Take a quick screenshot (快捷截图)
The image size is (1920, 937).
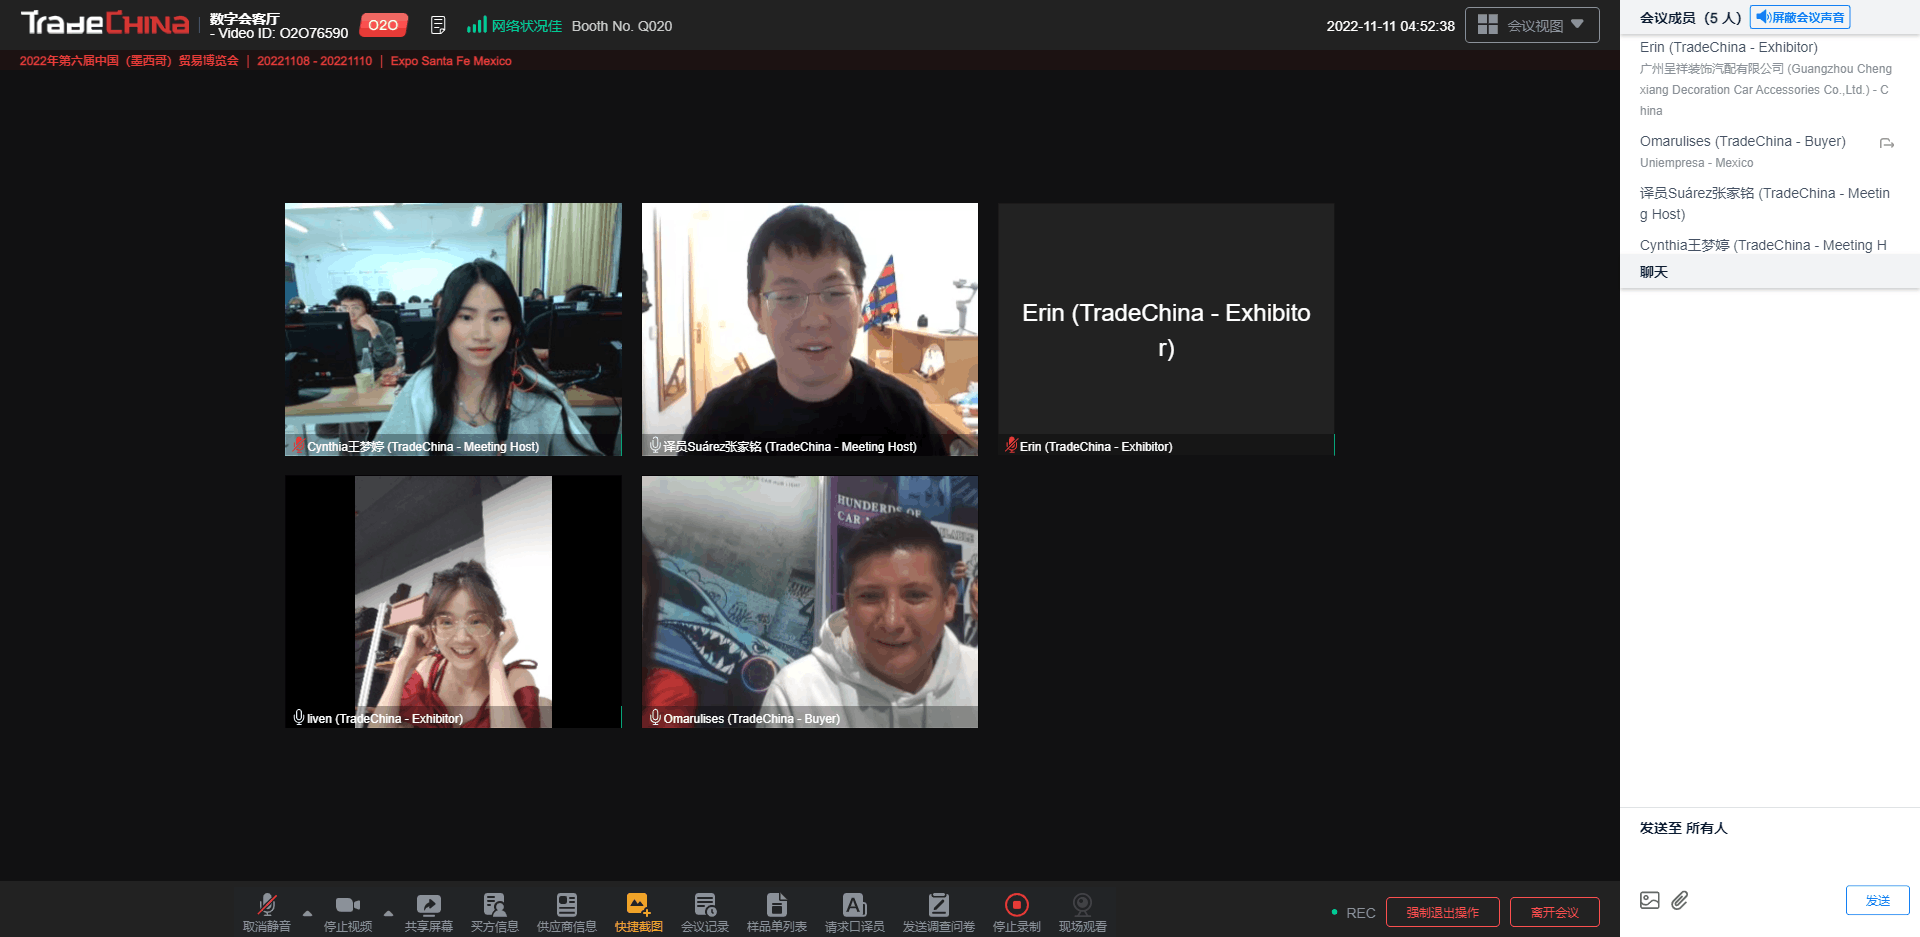(x=638, y=911)
